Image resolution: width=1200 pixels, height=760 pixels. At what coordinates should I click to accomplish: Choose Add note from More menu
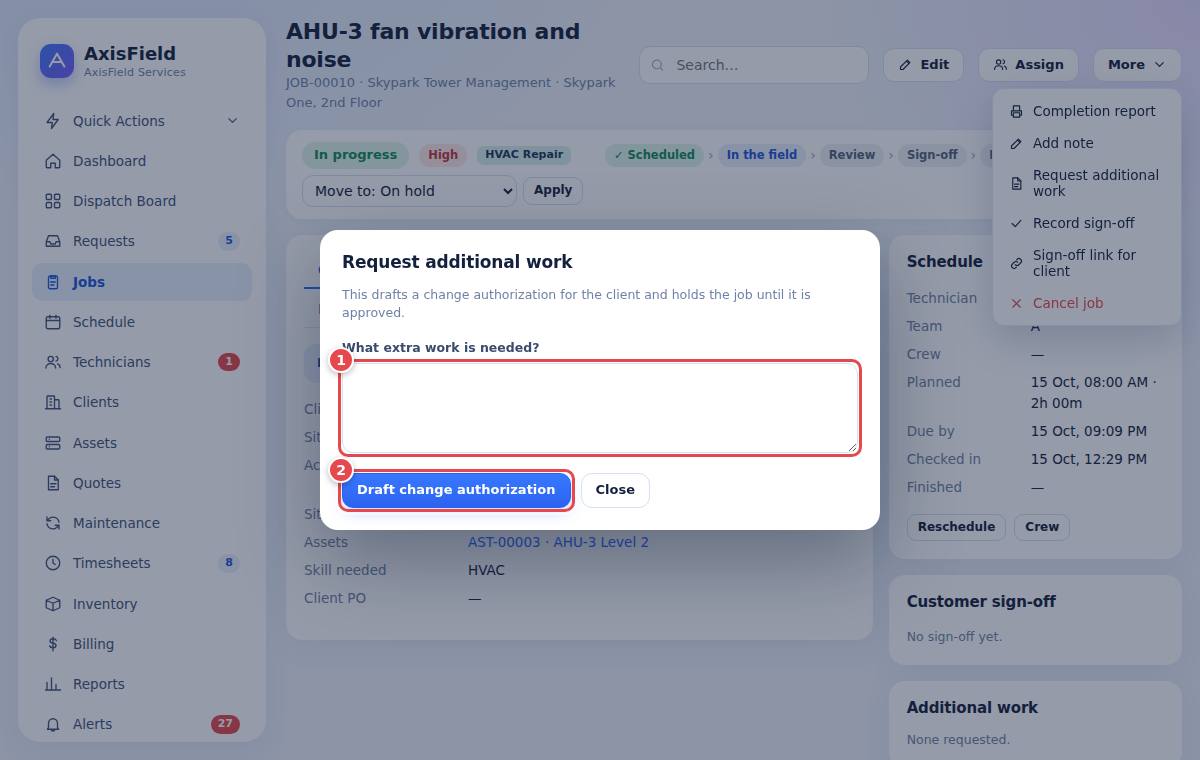1087,143
